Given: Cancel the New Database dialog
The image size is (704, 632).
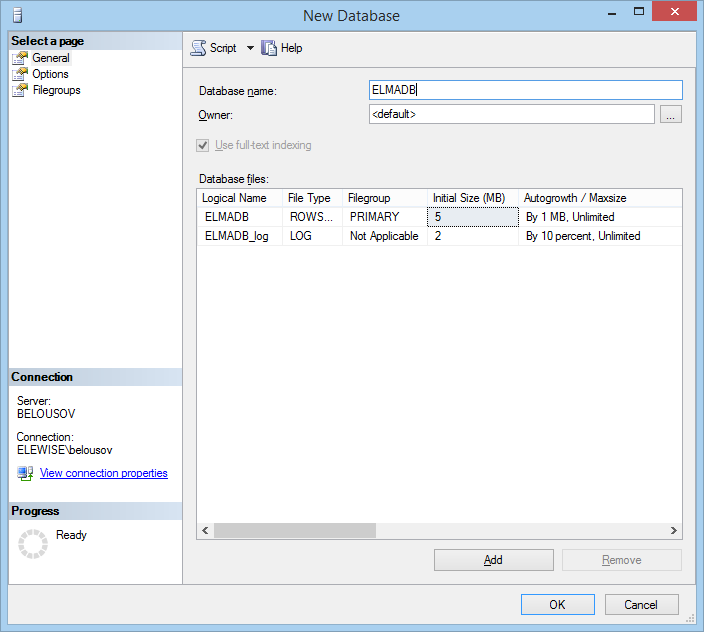Looking at the screenshot, I should tap(641, 604).
